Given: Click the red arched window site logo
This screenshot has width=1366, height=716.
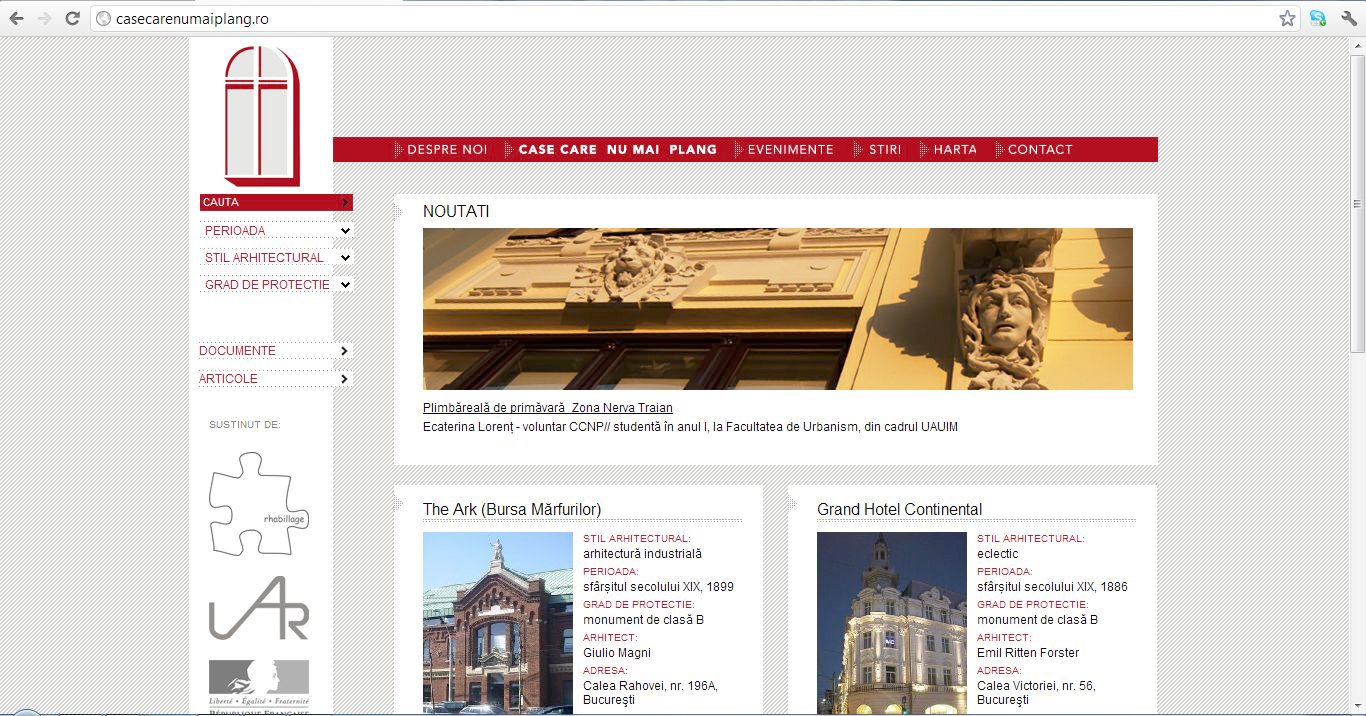Looking at the screenshot, I should pyautogui.click(x=262, y=116).
